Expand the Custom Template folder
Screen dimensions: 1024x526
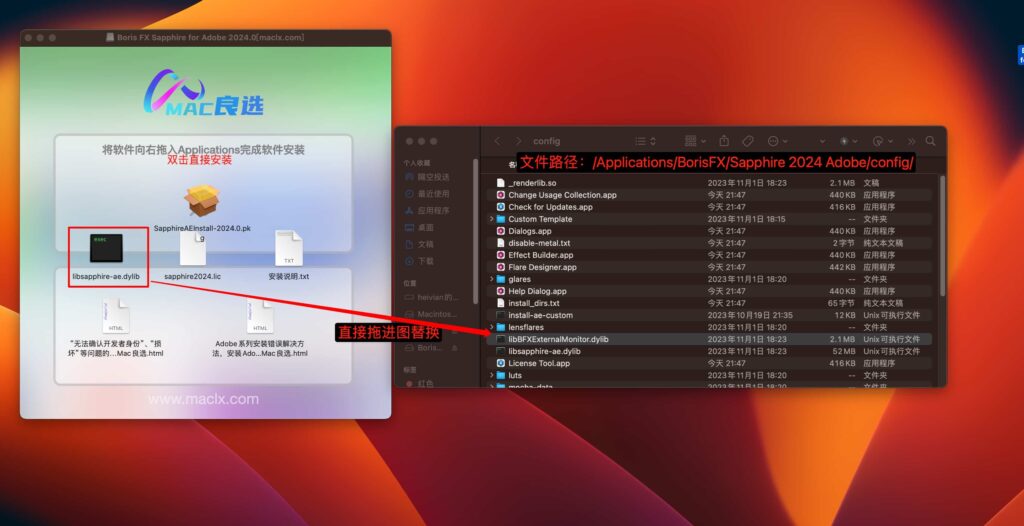pyautogui.click(x=491, y=219)
